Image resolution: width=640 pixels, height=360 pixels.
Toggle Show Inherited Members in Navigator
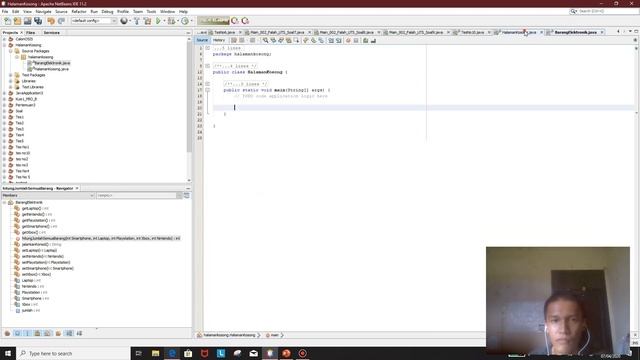pyautogui.click(x=7, y=333)
